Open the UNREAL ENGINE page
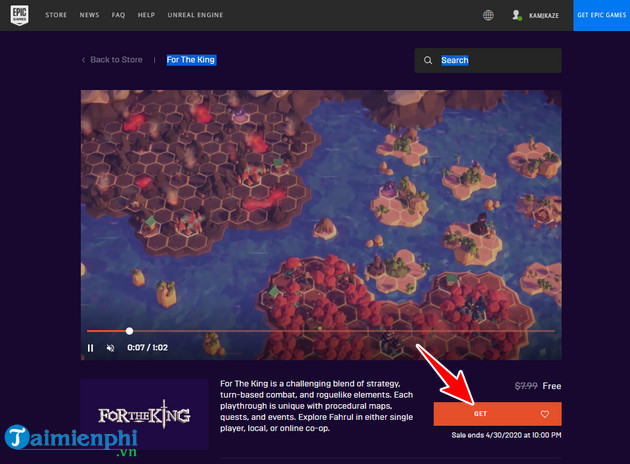Screen dimensions: 630x464 coord(195,15)
